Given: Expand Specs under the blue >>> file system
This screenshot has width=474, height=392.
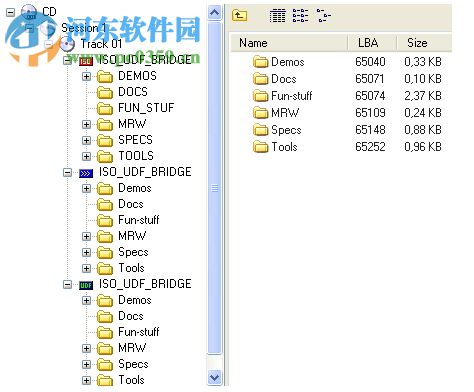Looking at the screenshot, I should 86,253.
